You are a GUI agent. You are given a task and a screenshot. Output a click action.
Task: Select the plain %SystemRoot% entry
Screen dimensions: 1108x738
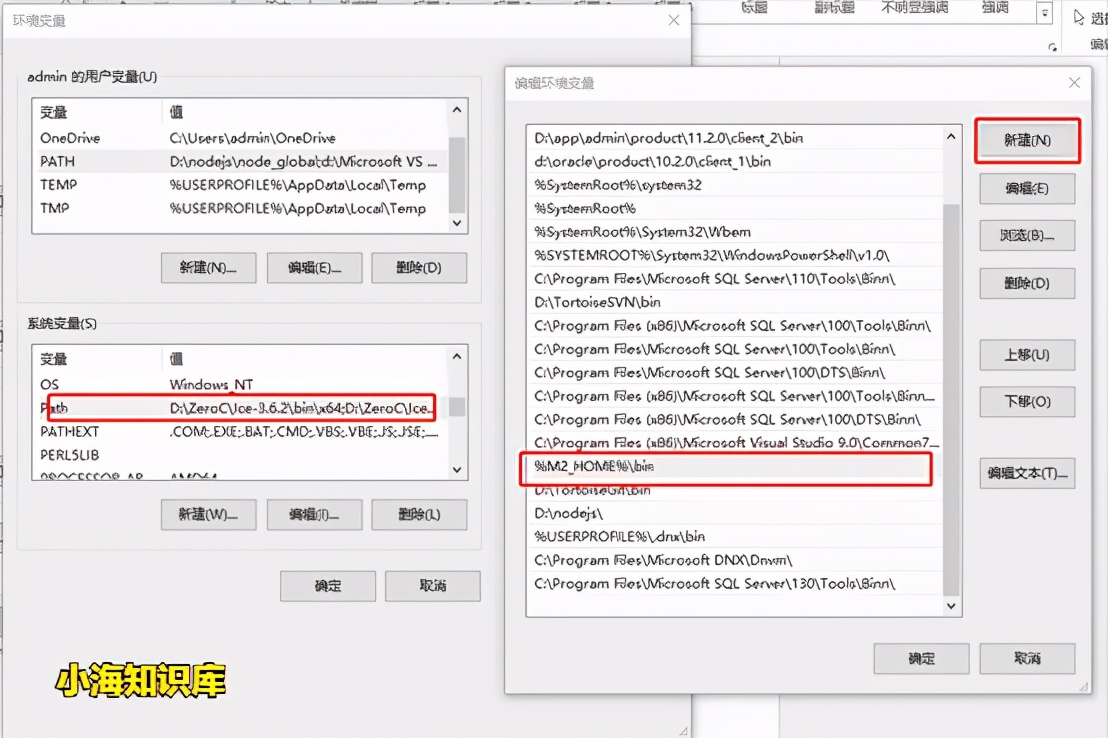(736, 208)
